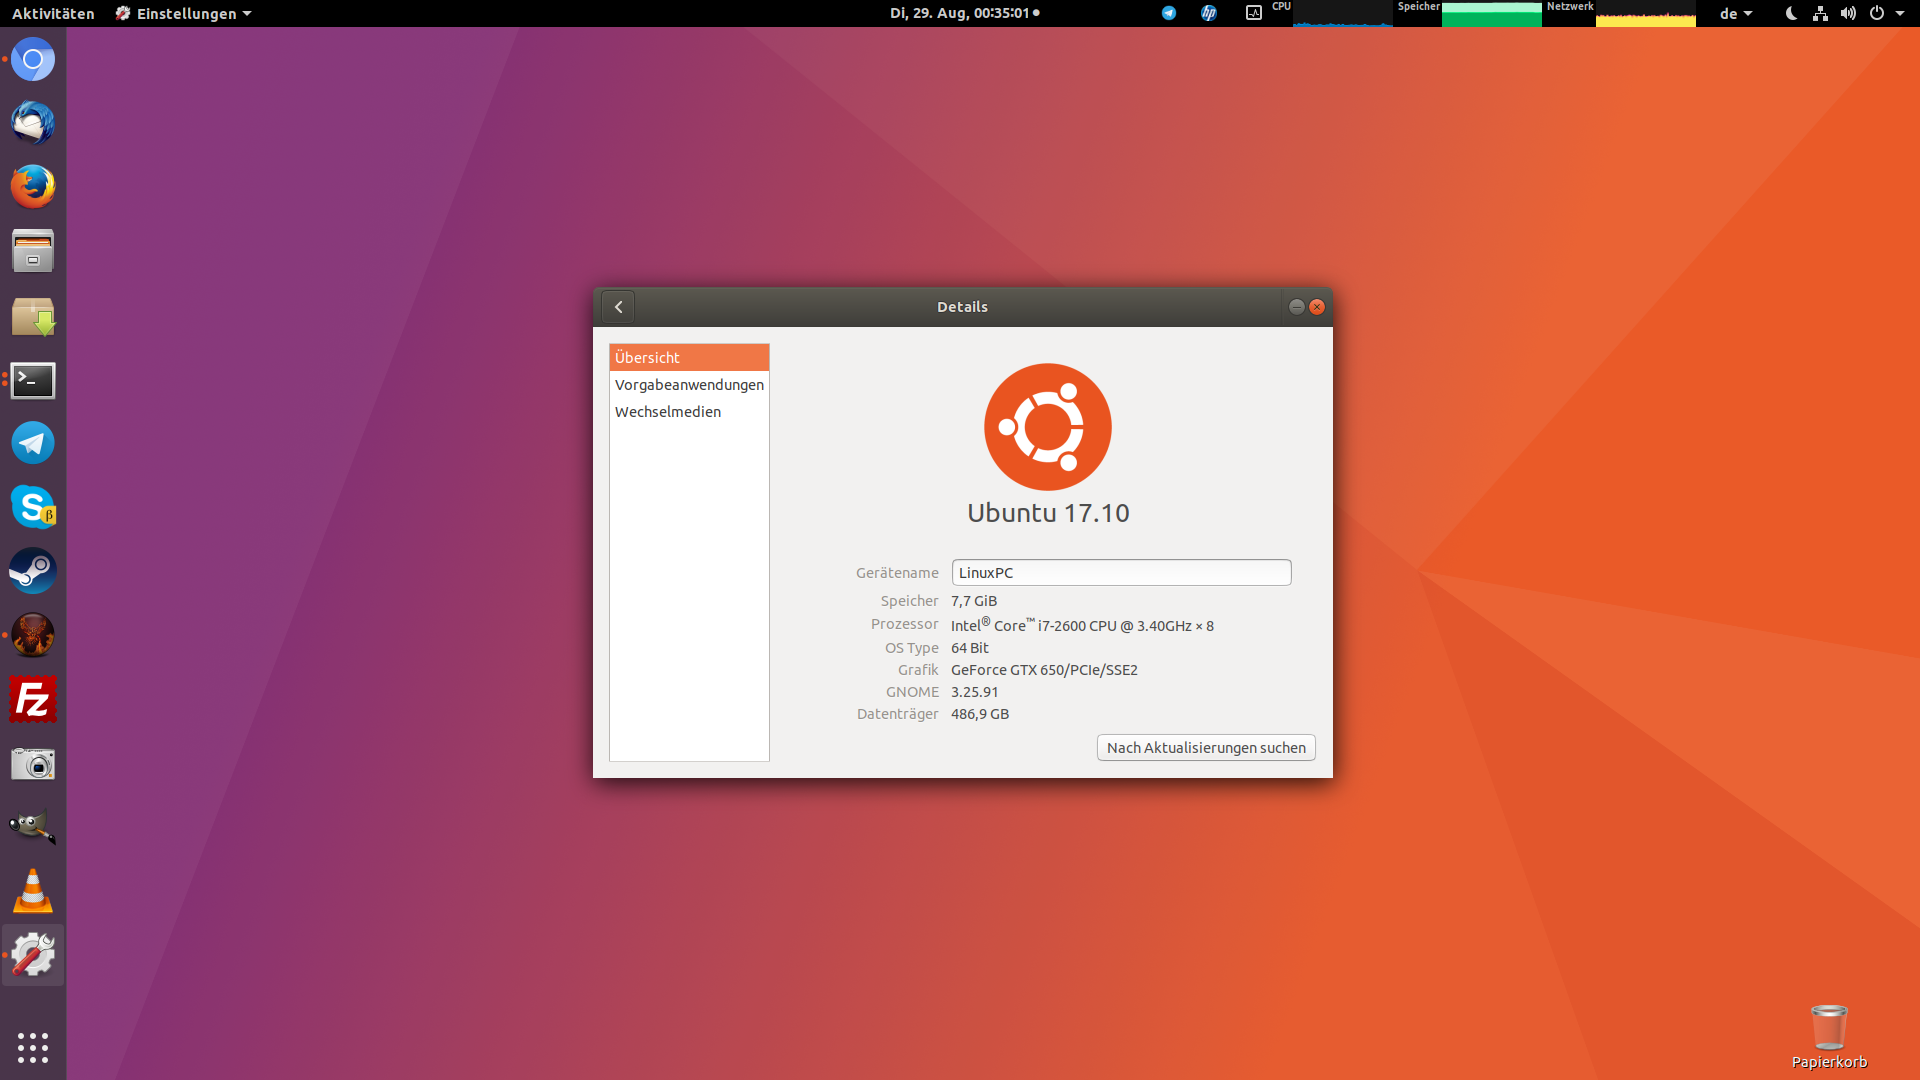This screenshot has width=1920, height=1080.
Task: Open Aktivitäten overview
Action: pos(53,13)
